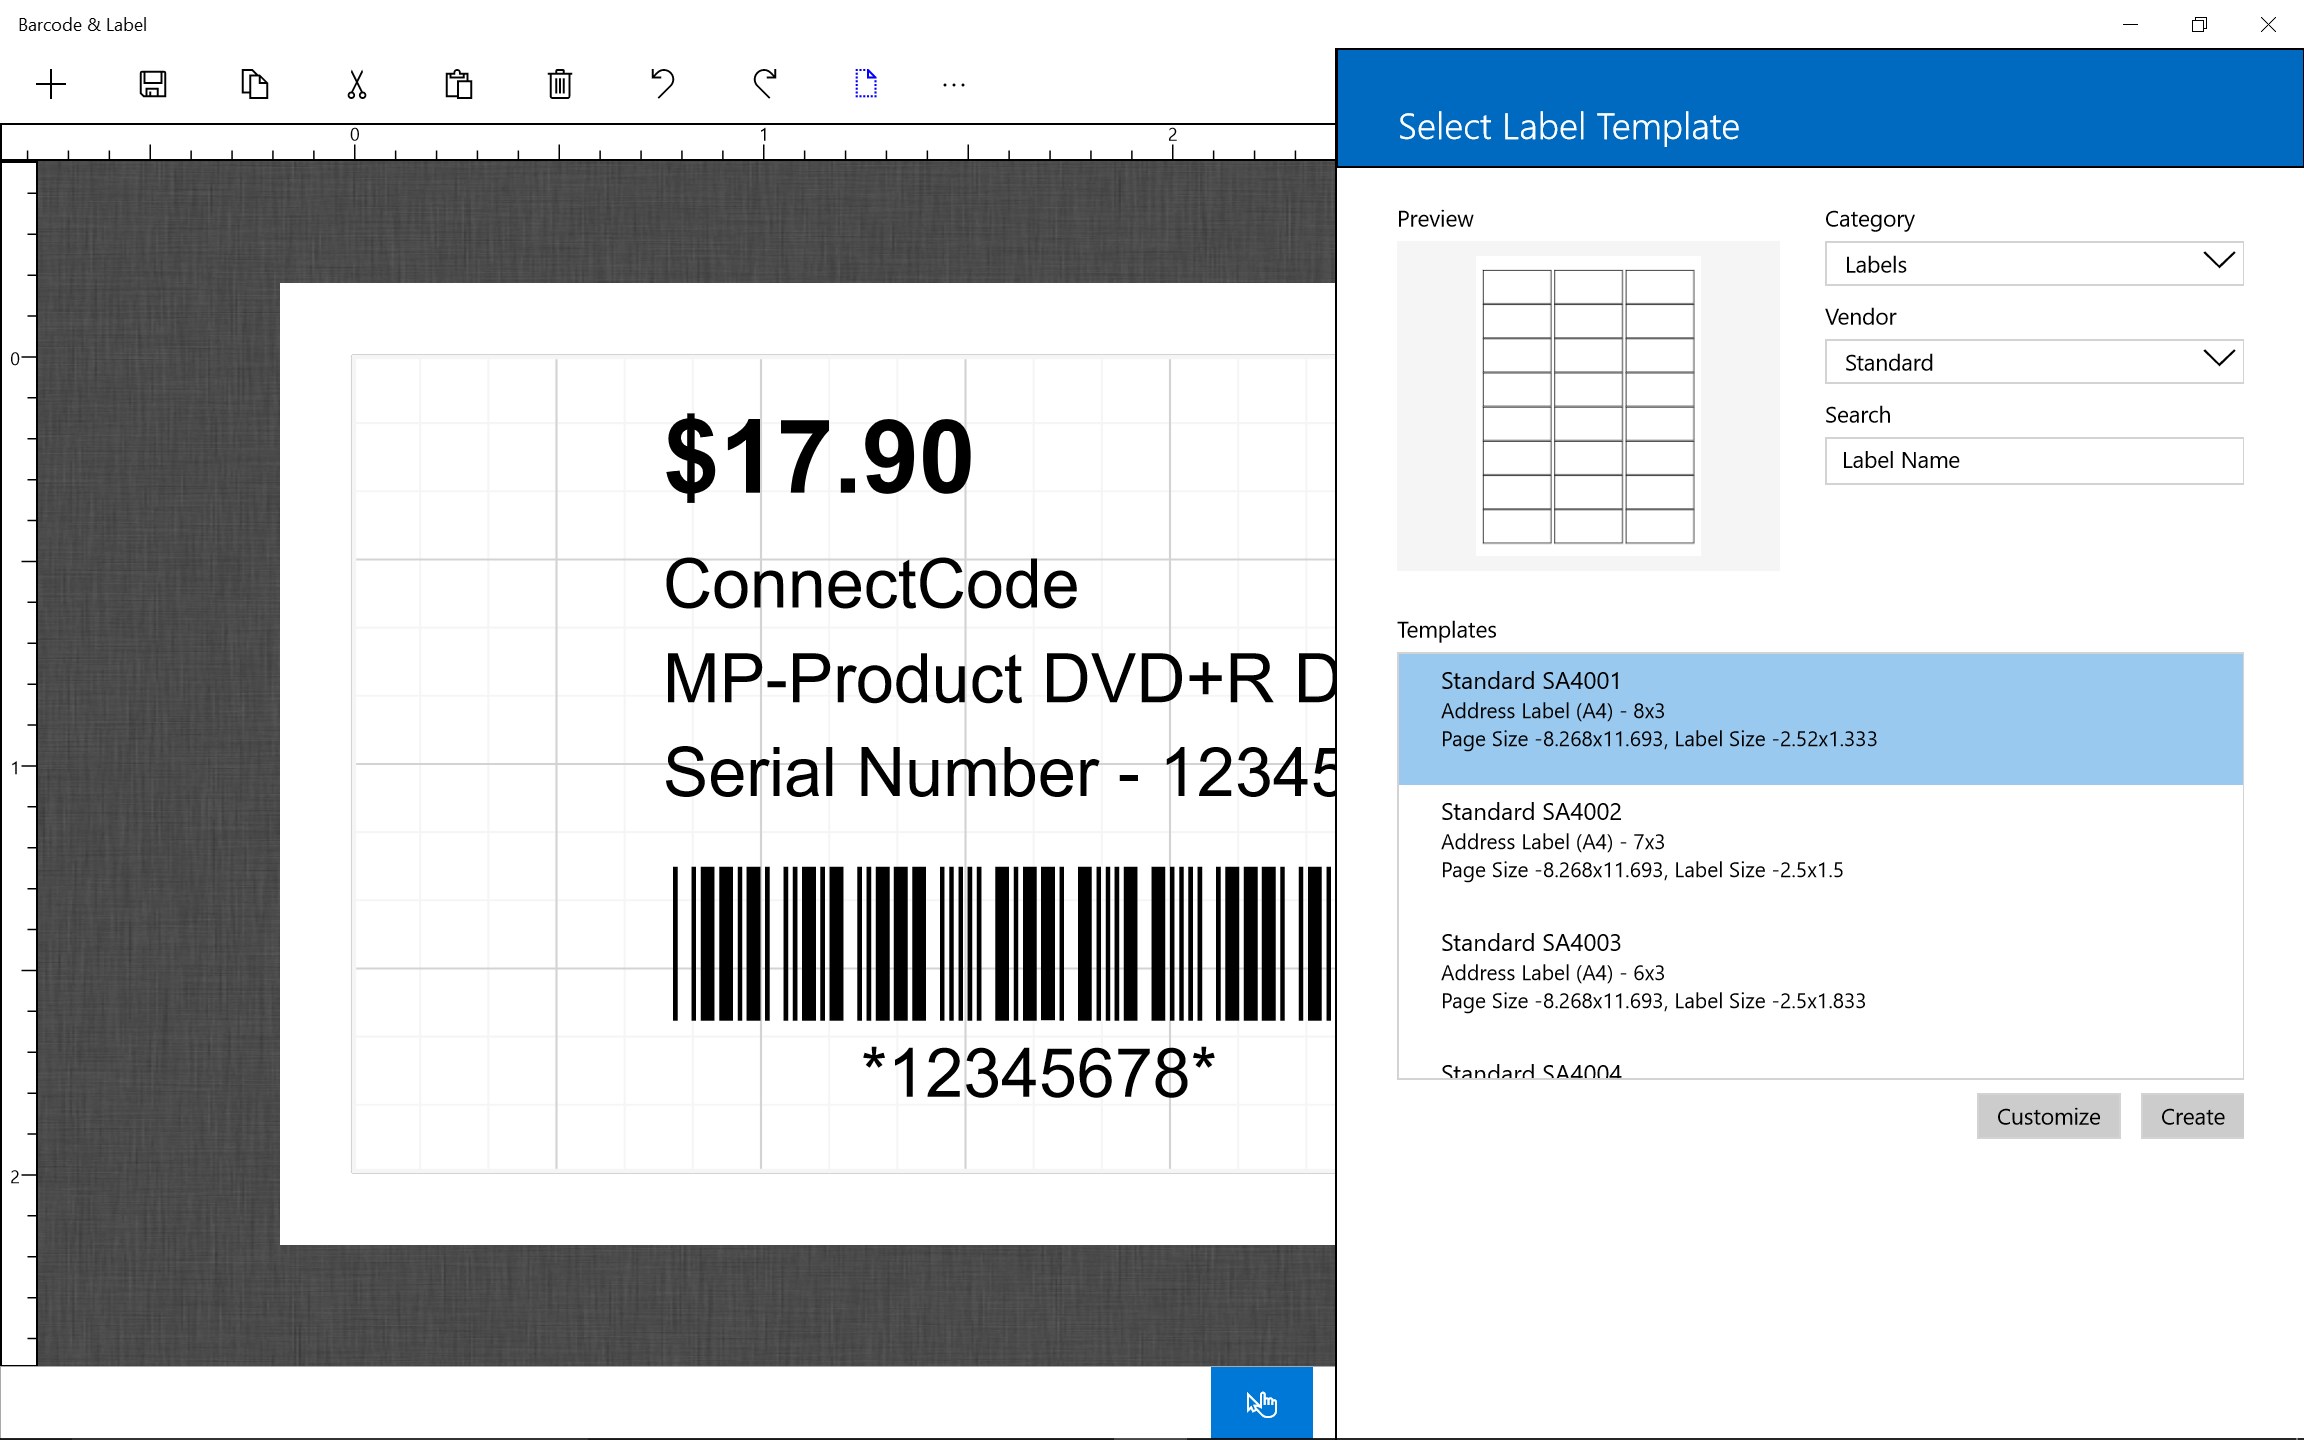Expand the Vendor dropdown showing Standard
2304x1440 pixels.
[x=2033, y=362]
